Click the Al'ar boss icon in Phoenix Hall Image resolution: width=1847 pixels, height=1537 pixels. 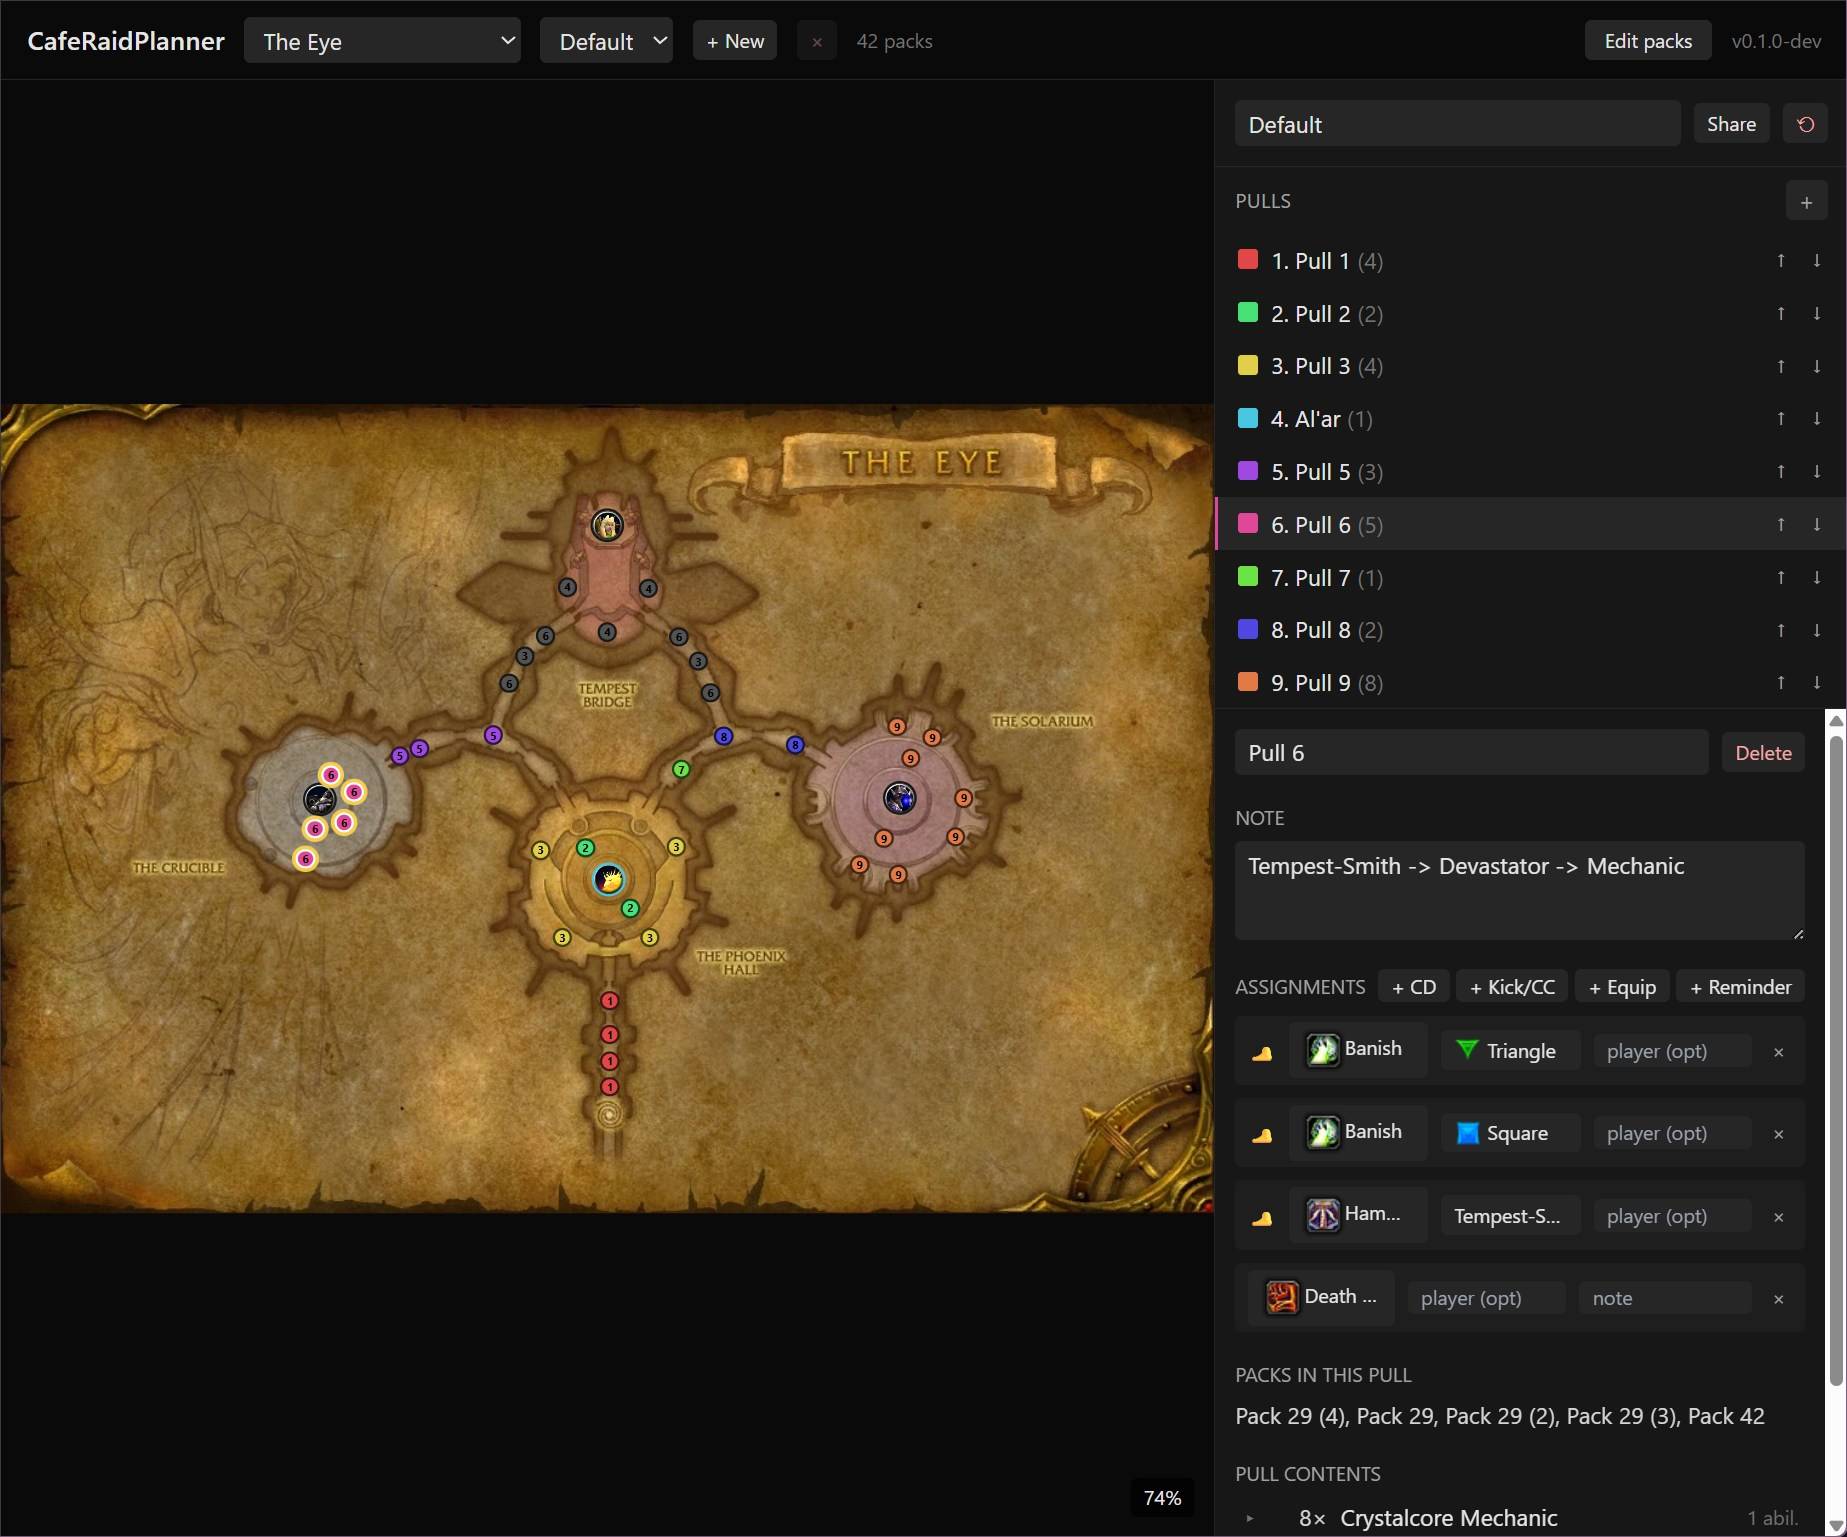click(x=609, y=879)
